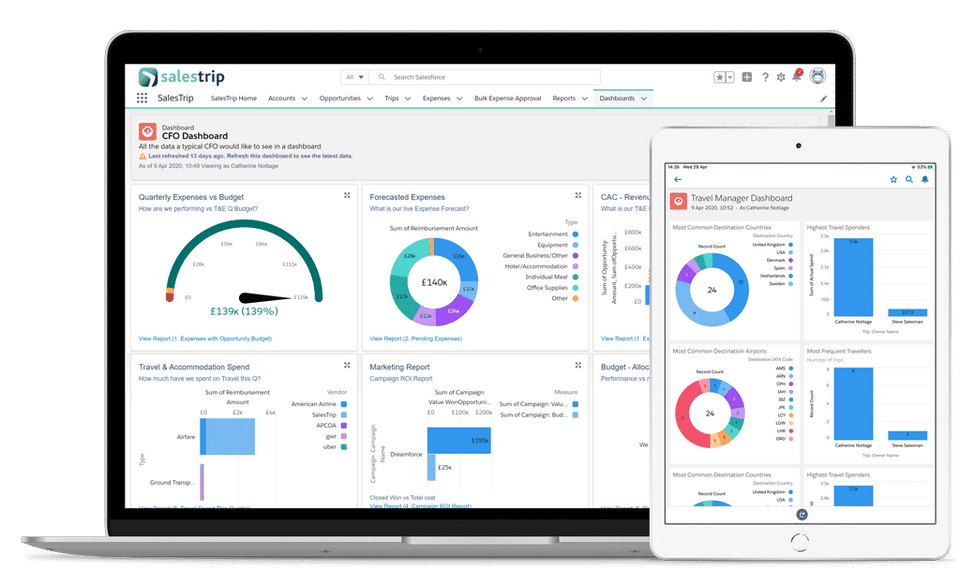Open the Trips tab

coord(392,98)
